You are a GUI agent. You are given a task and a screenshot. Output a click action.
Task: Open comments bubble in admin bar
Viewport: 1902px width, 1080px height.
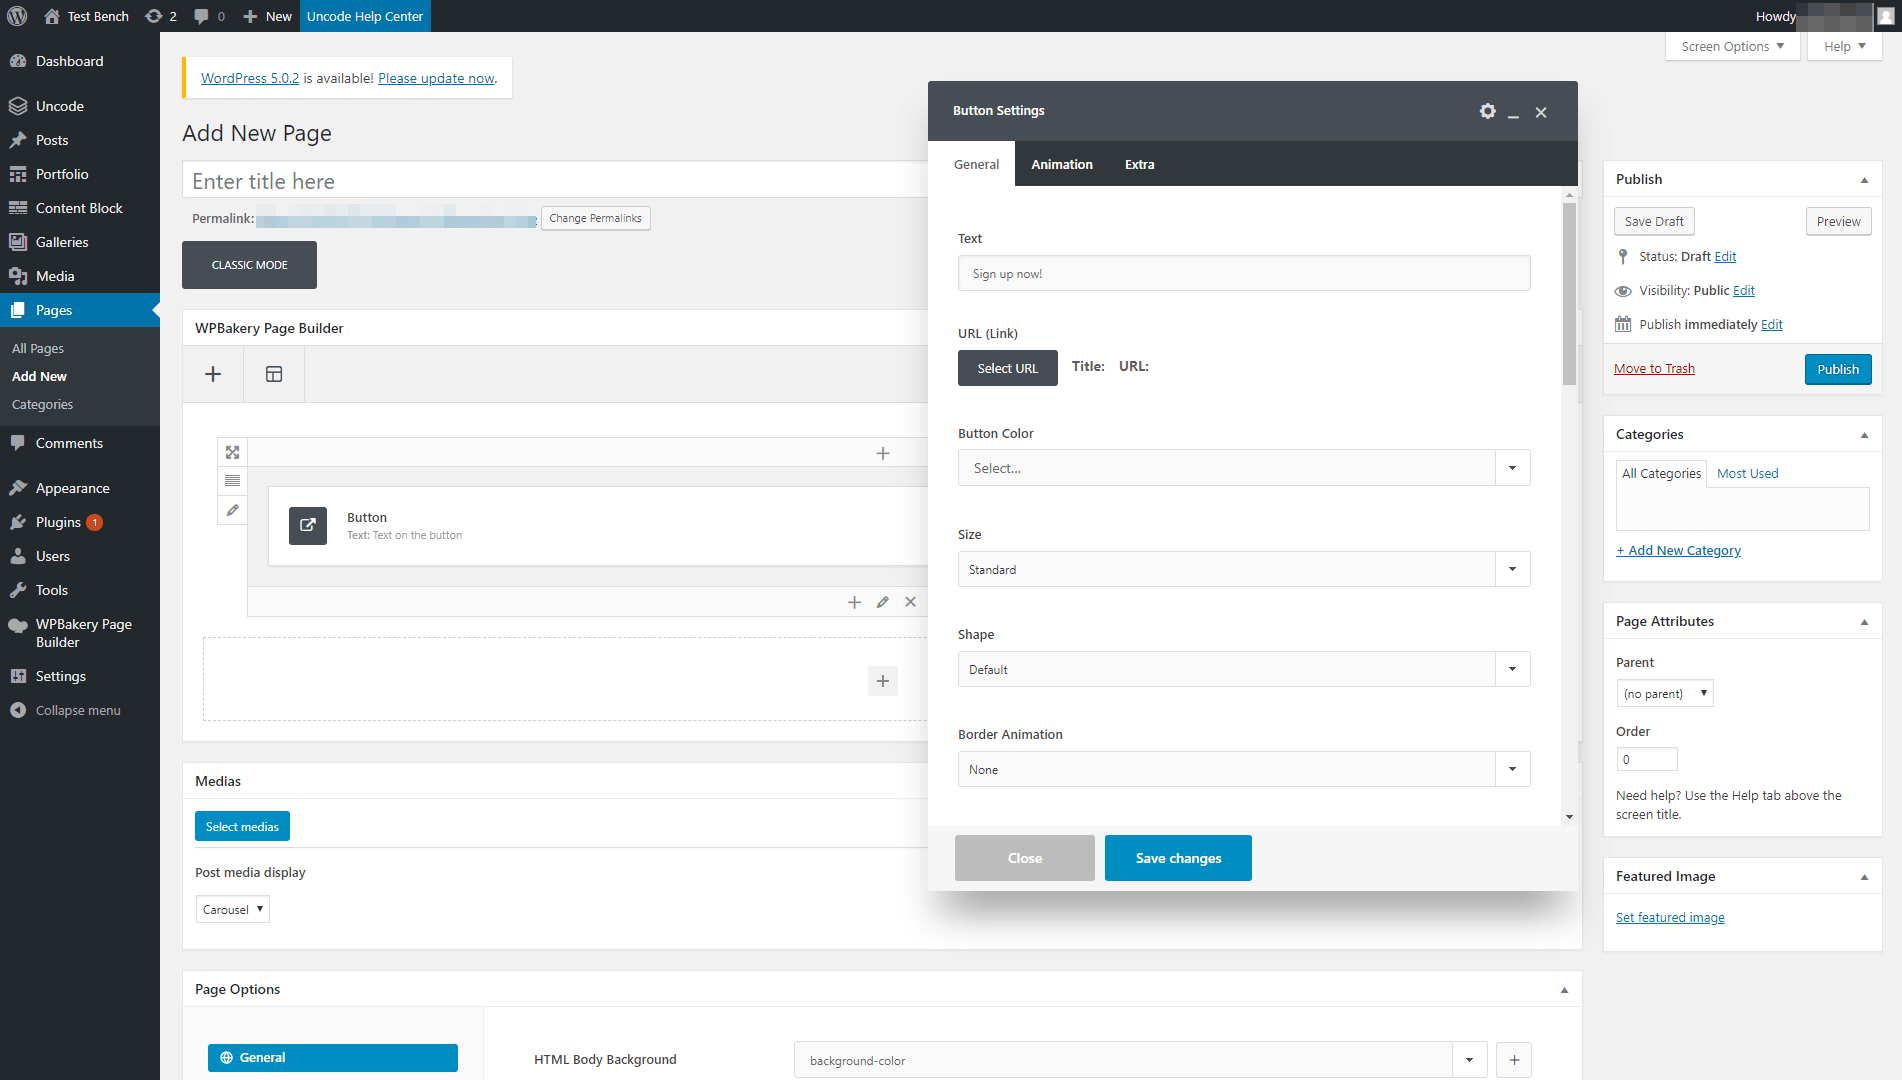pos(209,16)
